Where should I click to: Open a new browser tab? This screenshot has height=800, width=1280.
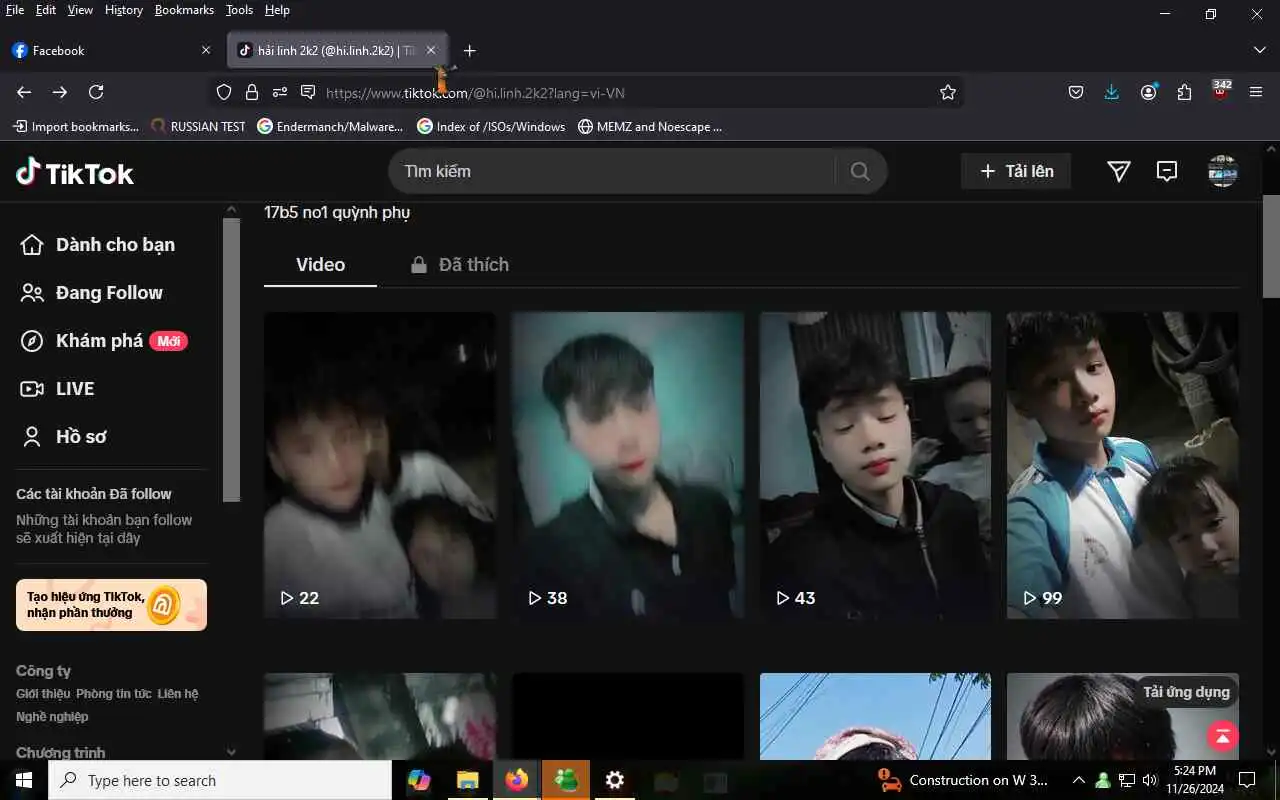469,50
